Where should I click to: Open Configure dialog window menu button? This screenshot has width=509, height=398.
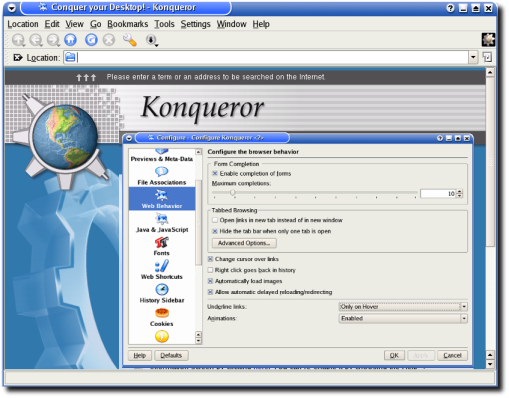click(129, 138)
